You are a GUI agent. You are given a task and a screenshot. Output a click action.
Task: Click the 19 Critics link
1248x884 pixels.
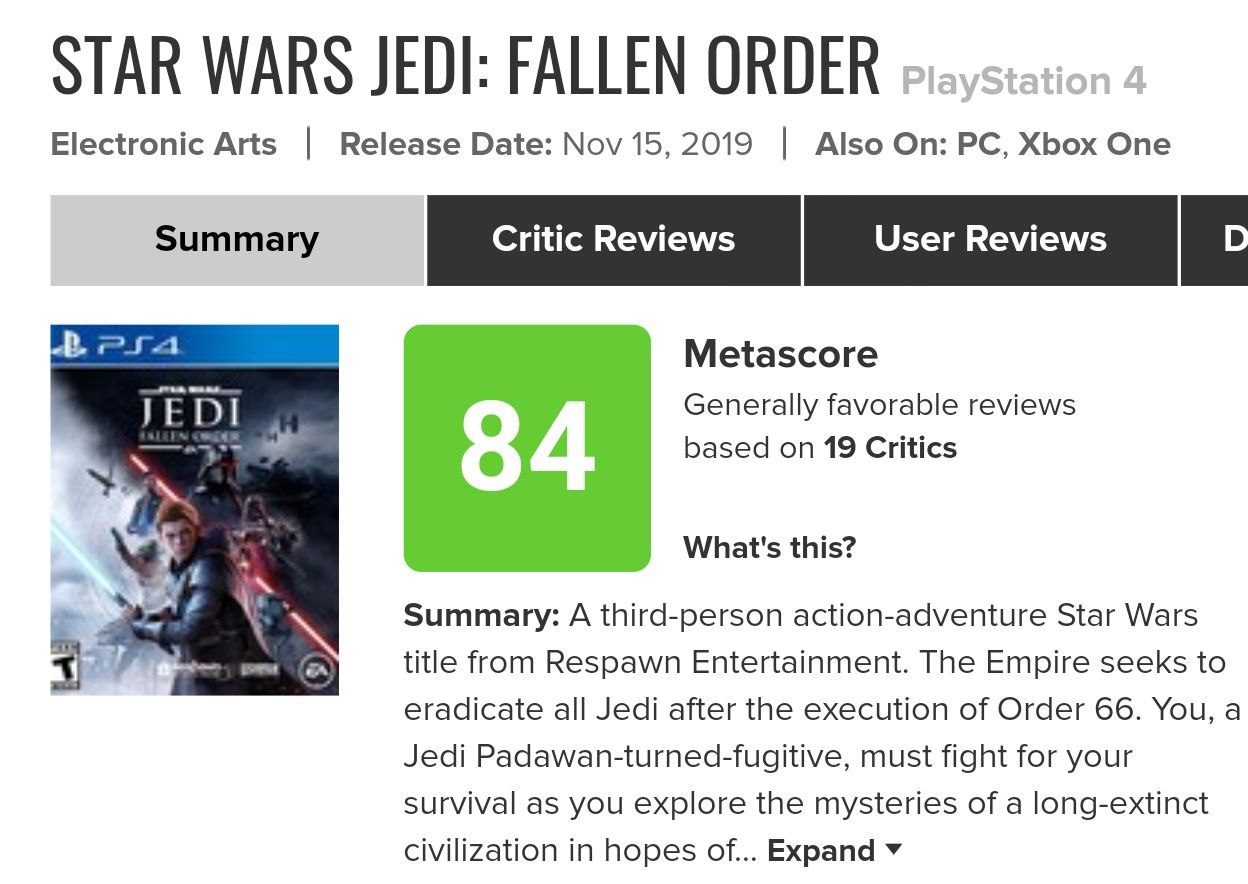point(890,448)
